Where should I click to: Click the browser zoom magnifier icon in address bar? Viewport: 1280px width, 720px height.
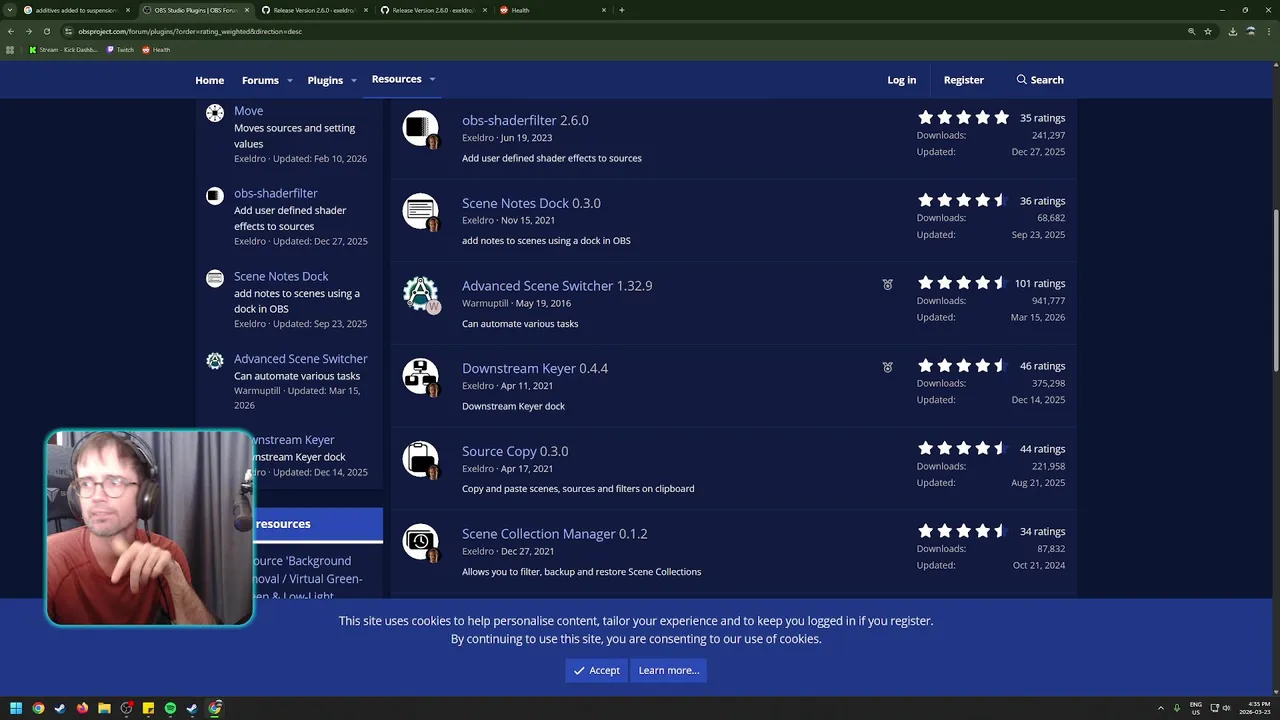[1191, 31]
